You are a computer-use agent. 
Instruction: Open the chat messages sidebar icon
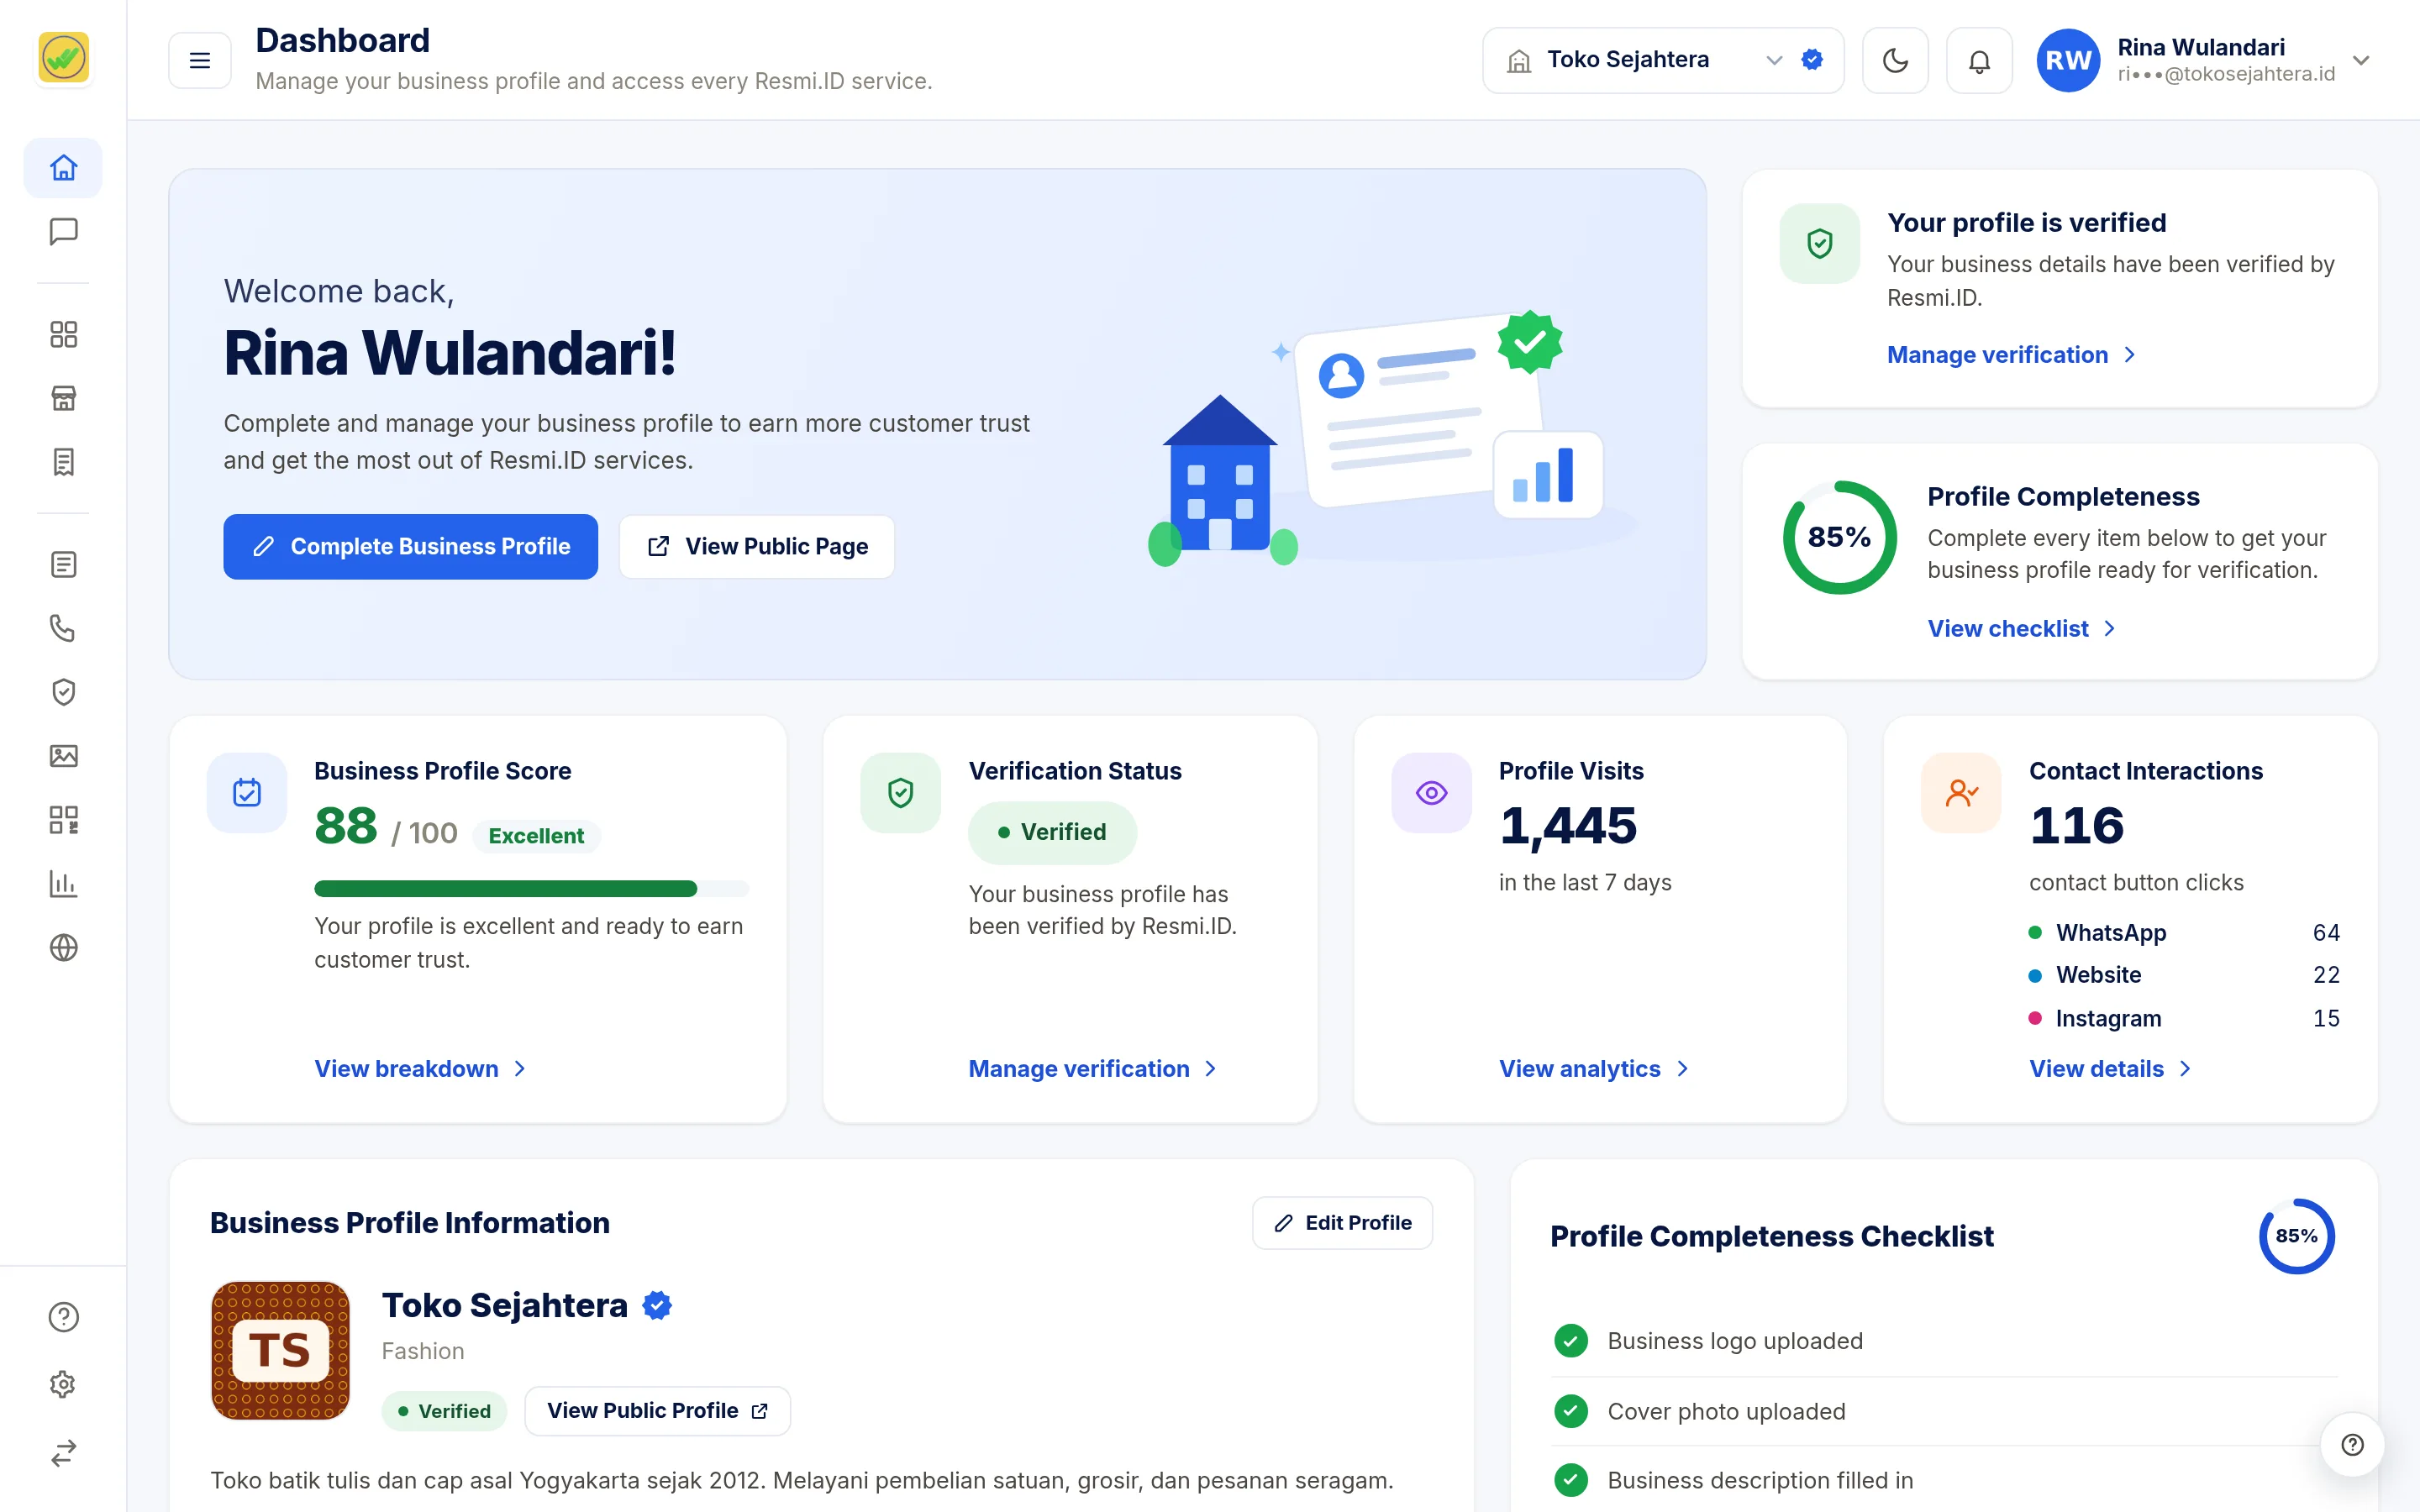tap(63, 232)
